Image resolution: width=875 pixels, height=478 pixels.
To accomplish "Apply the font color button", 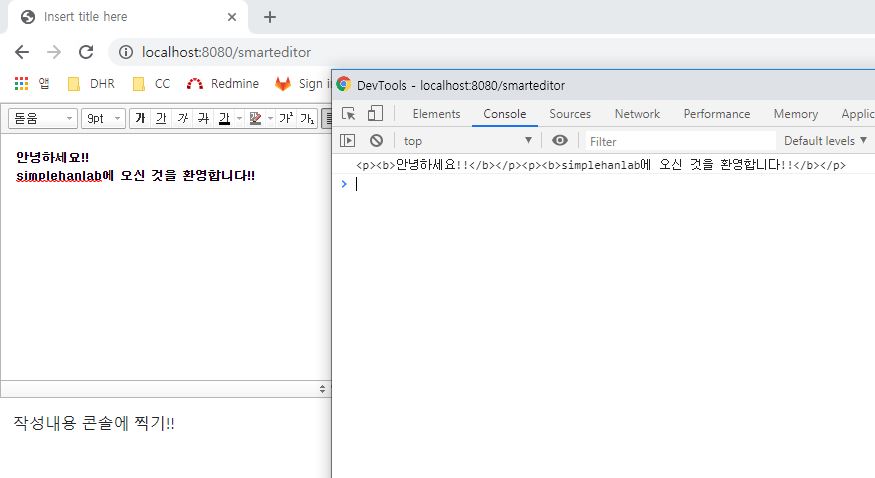I will coord(224,118).
